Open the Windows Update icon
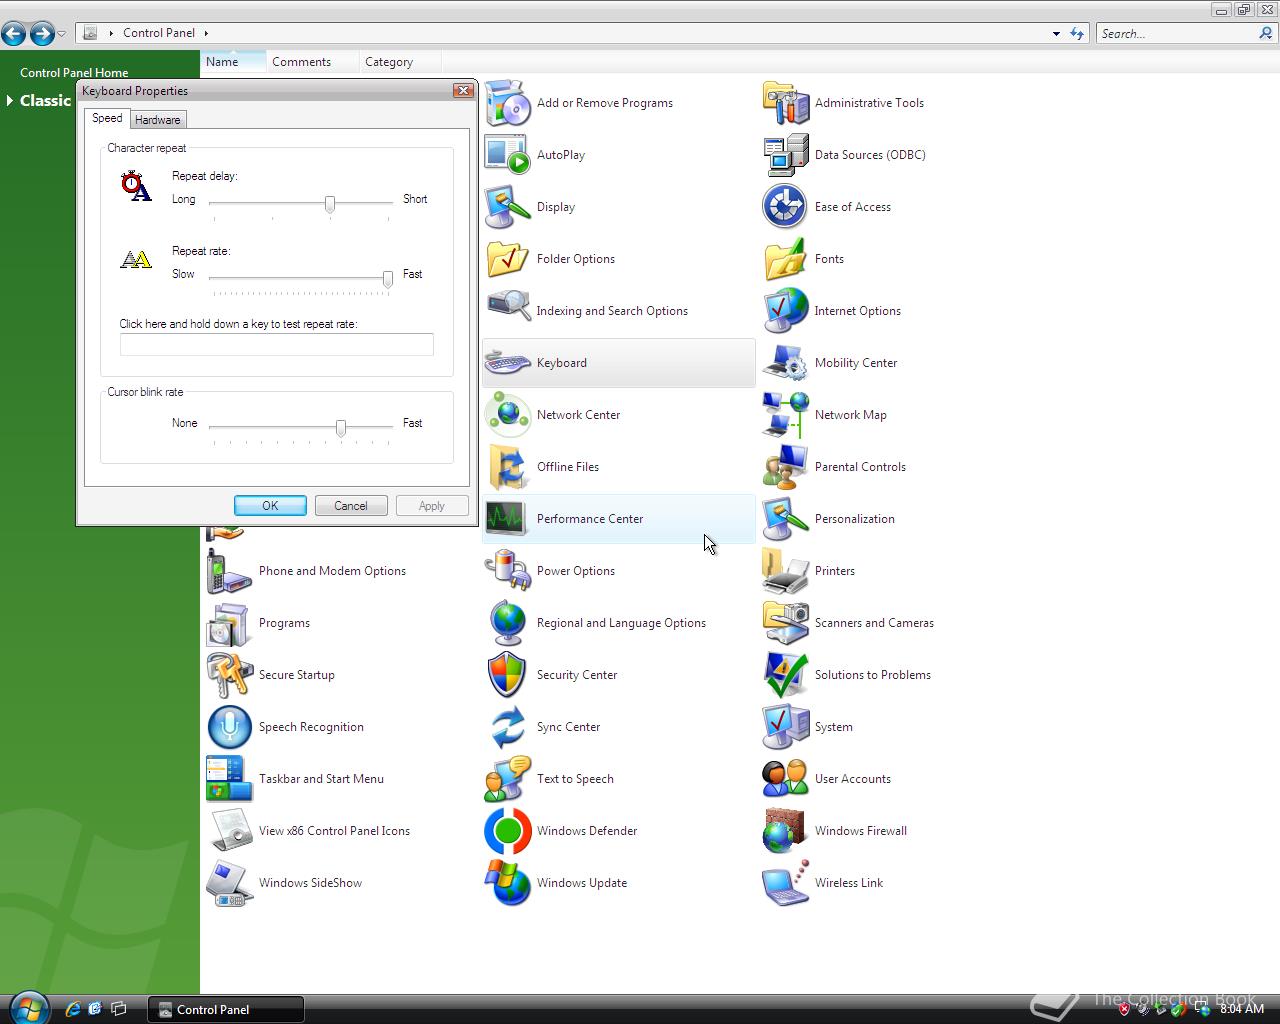This screenshot has height=1024, width=1280. coord(508,883)
